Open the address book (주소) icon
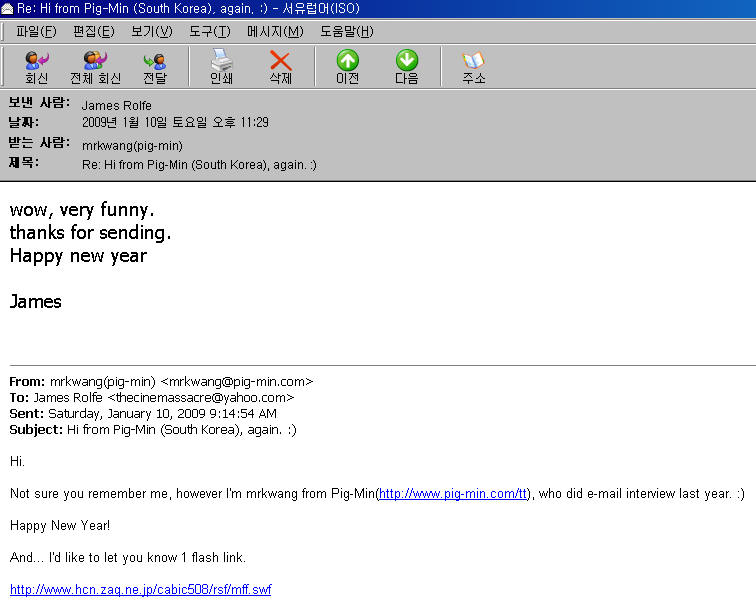 [473, 67]
